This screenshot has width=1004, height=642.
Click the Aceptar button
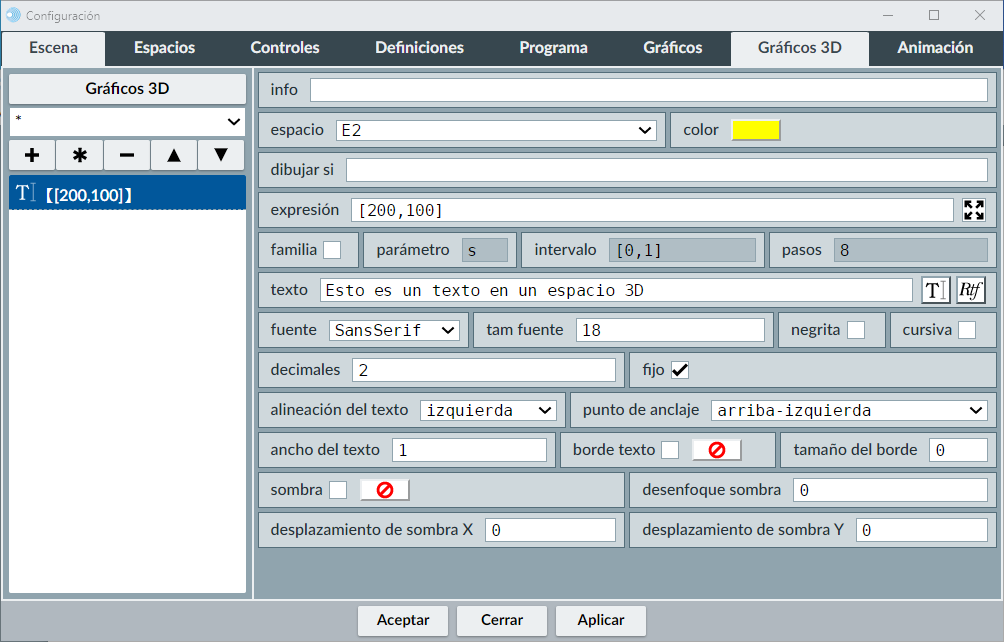click(403, 620)
